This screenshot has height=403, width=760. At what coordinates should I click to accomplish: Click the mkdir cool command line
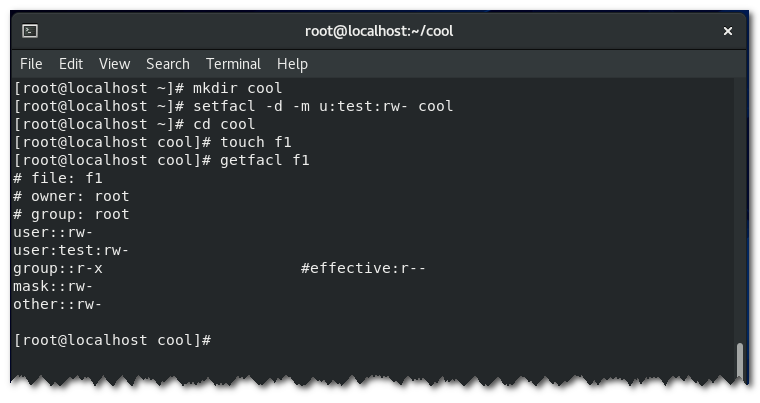click(x=147, y=88)
